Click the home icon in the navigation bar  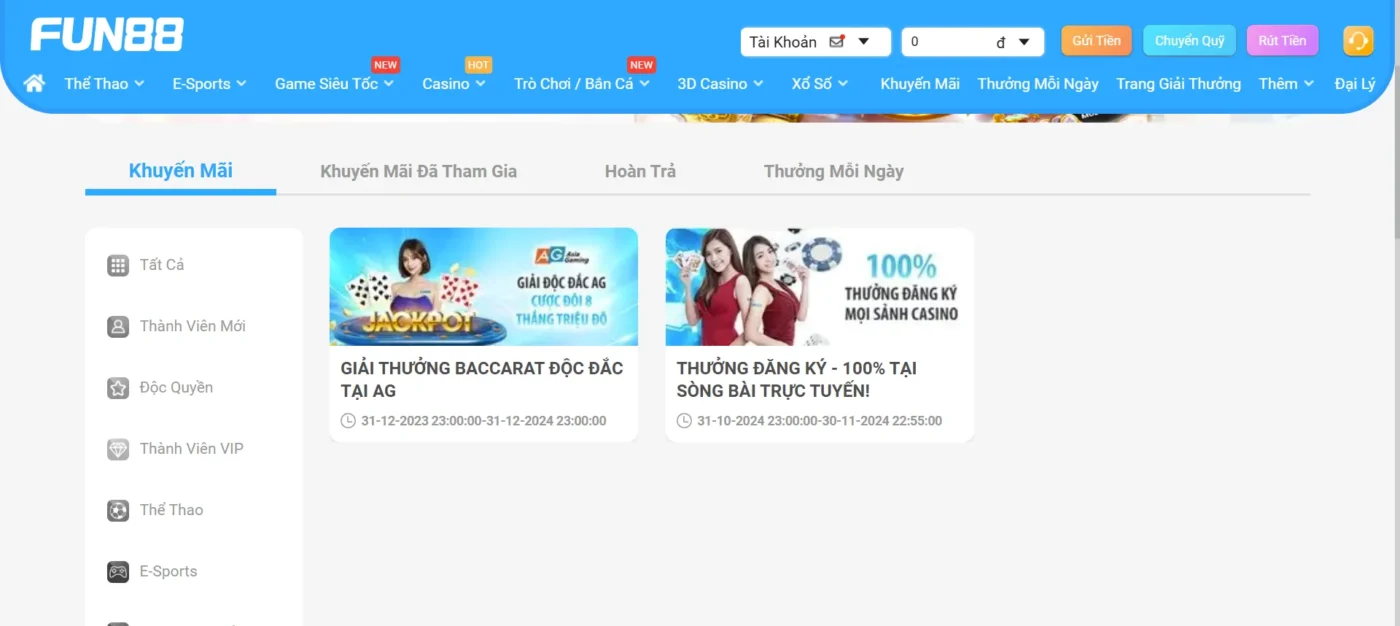pyautogui.click(x=34, y=83)
